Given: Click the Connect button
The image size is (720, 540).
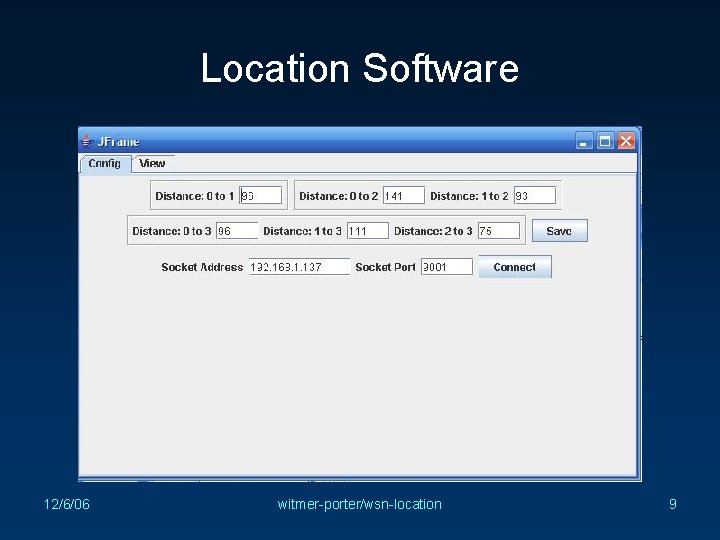Looking at the screenshot, I should click(x=515, y=267).
